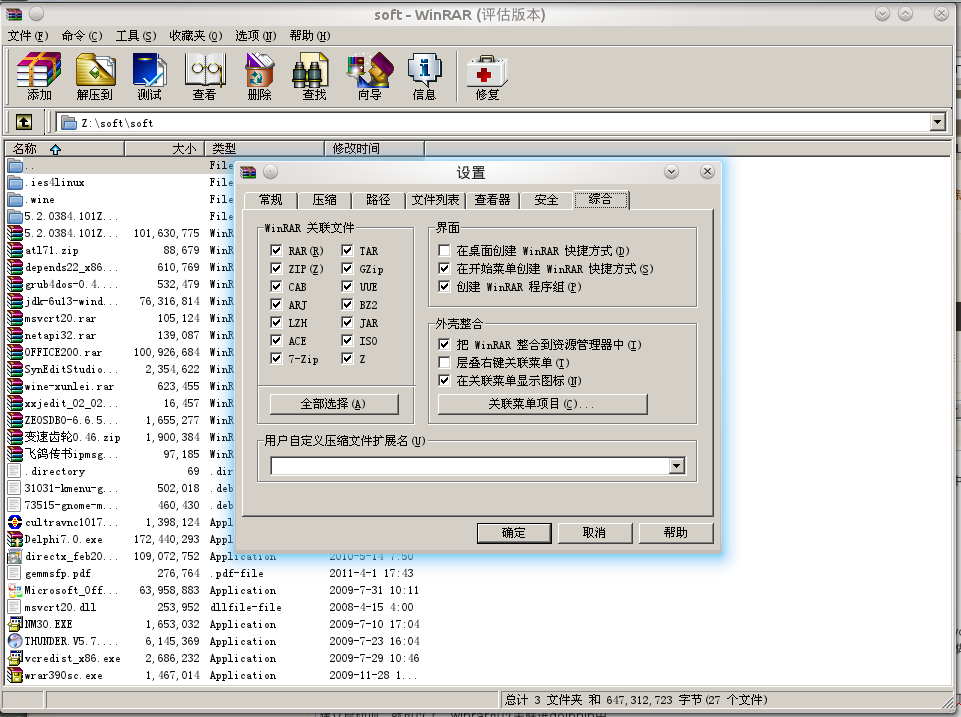
Task: Click the 全部选择 button
Action: click(334, 404)
